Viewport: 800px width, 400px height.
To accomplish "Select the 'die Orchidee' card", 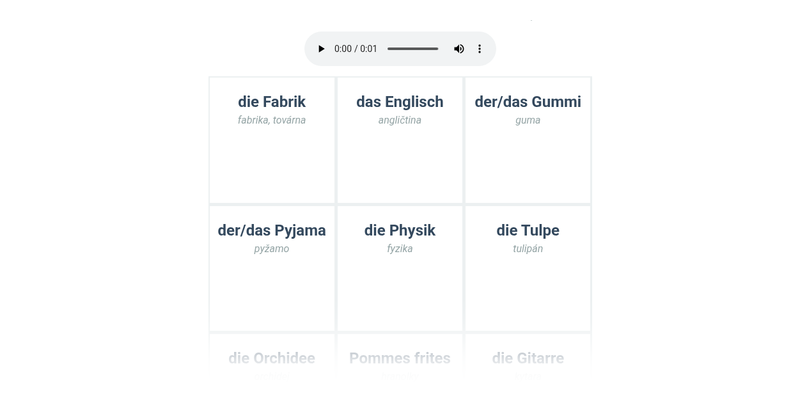I will (x=272, y=358).
